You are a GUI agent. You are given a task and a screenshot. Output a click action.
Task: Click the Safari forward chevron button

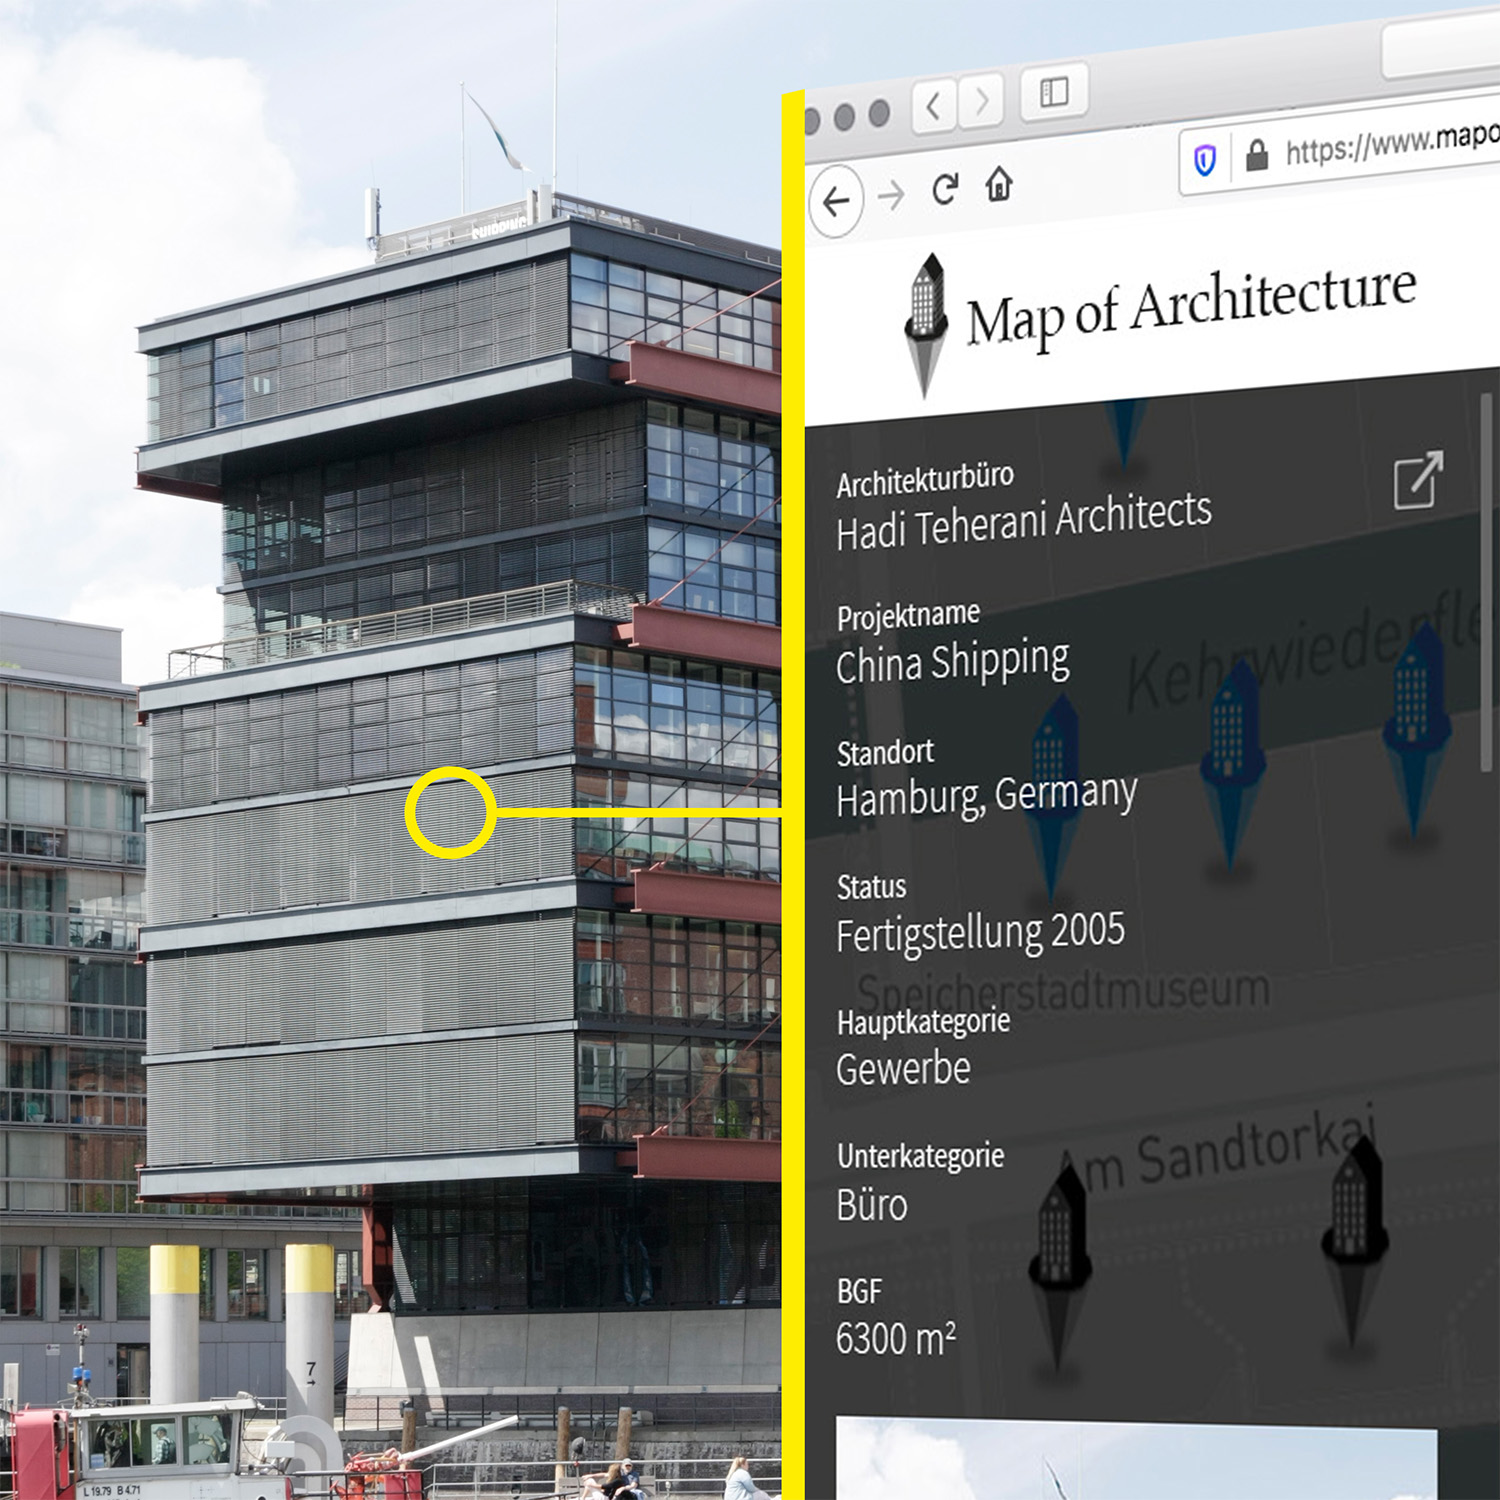point(981,101)
